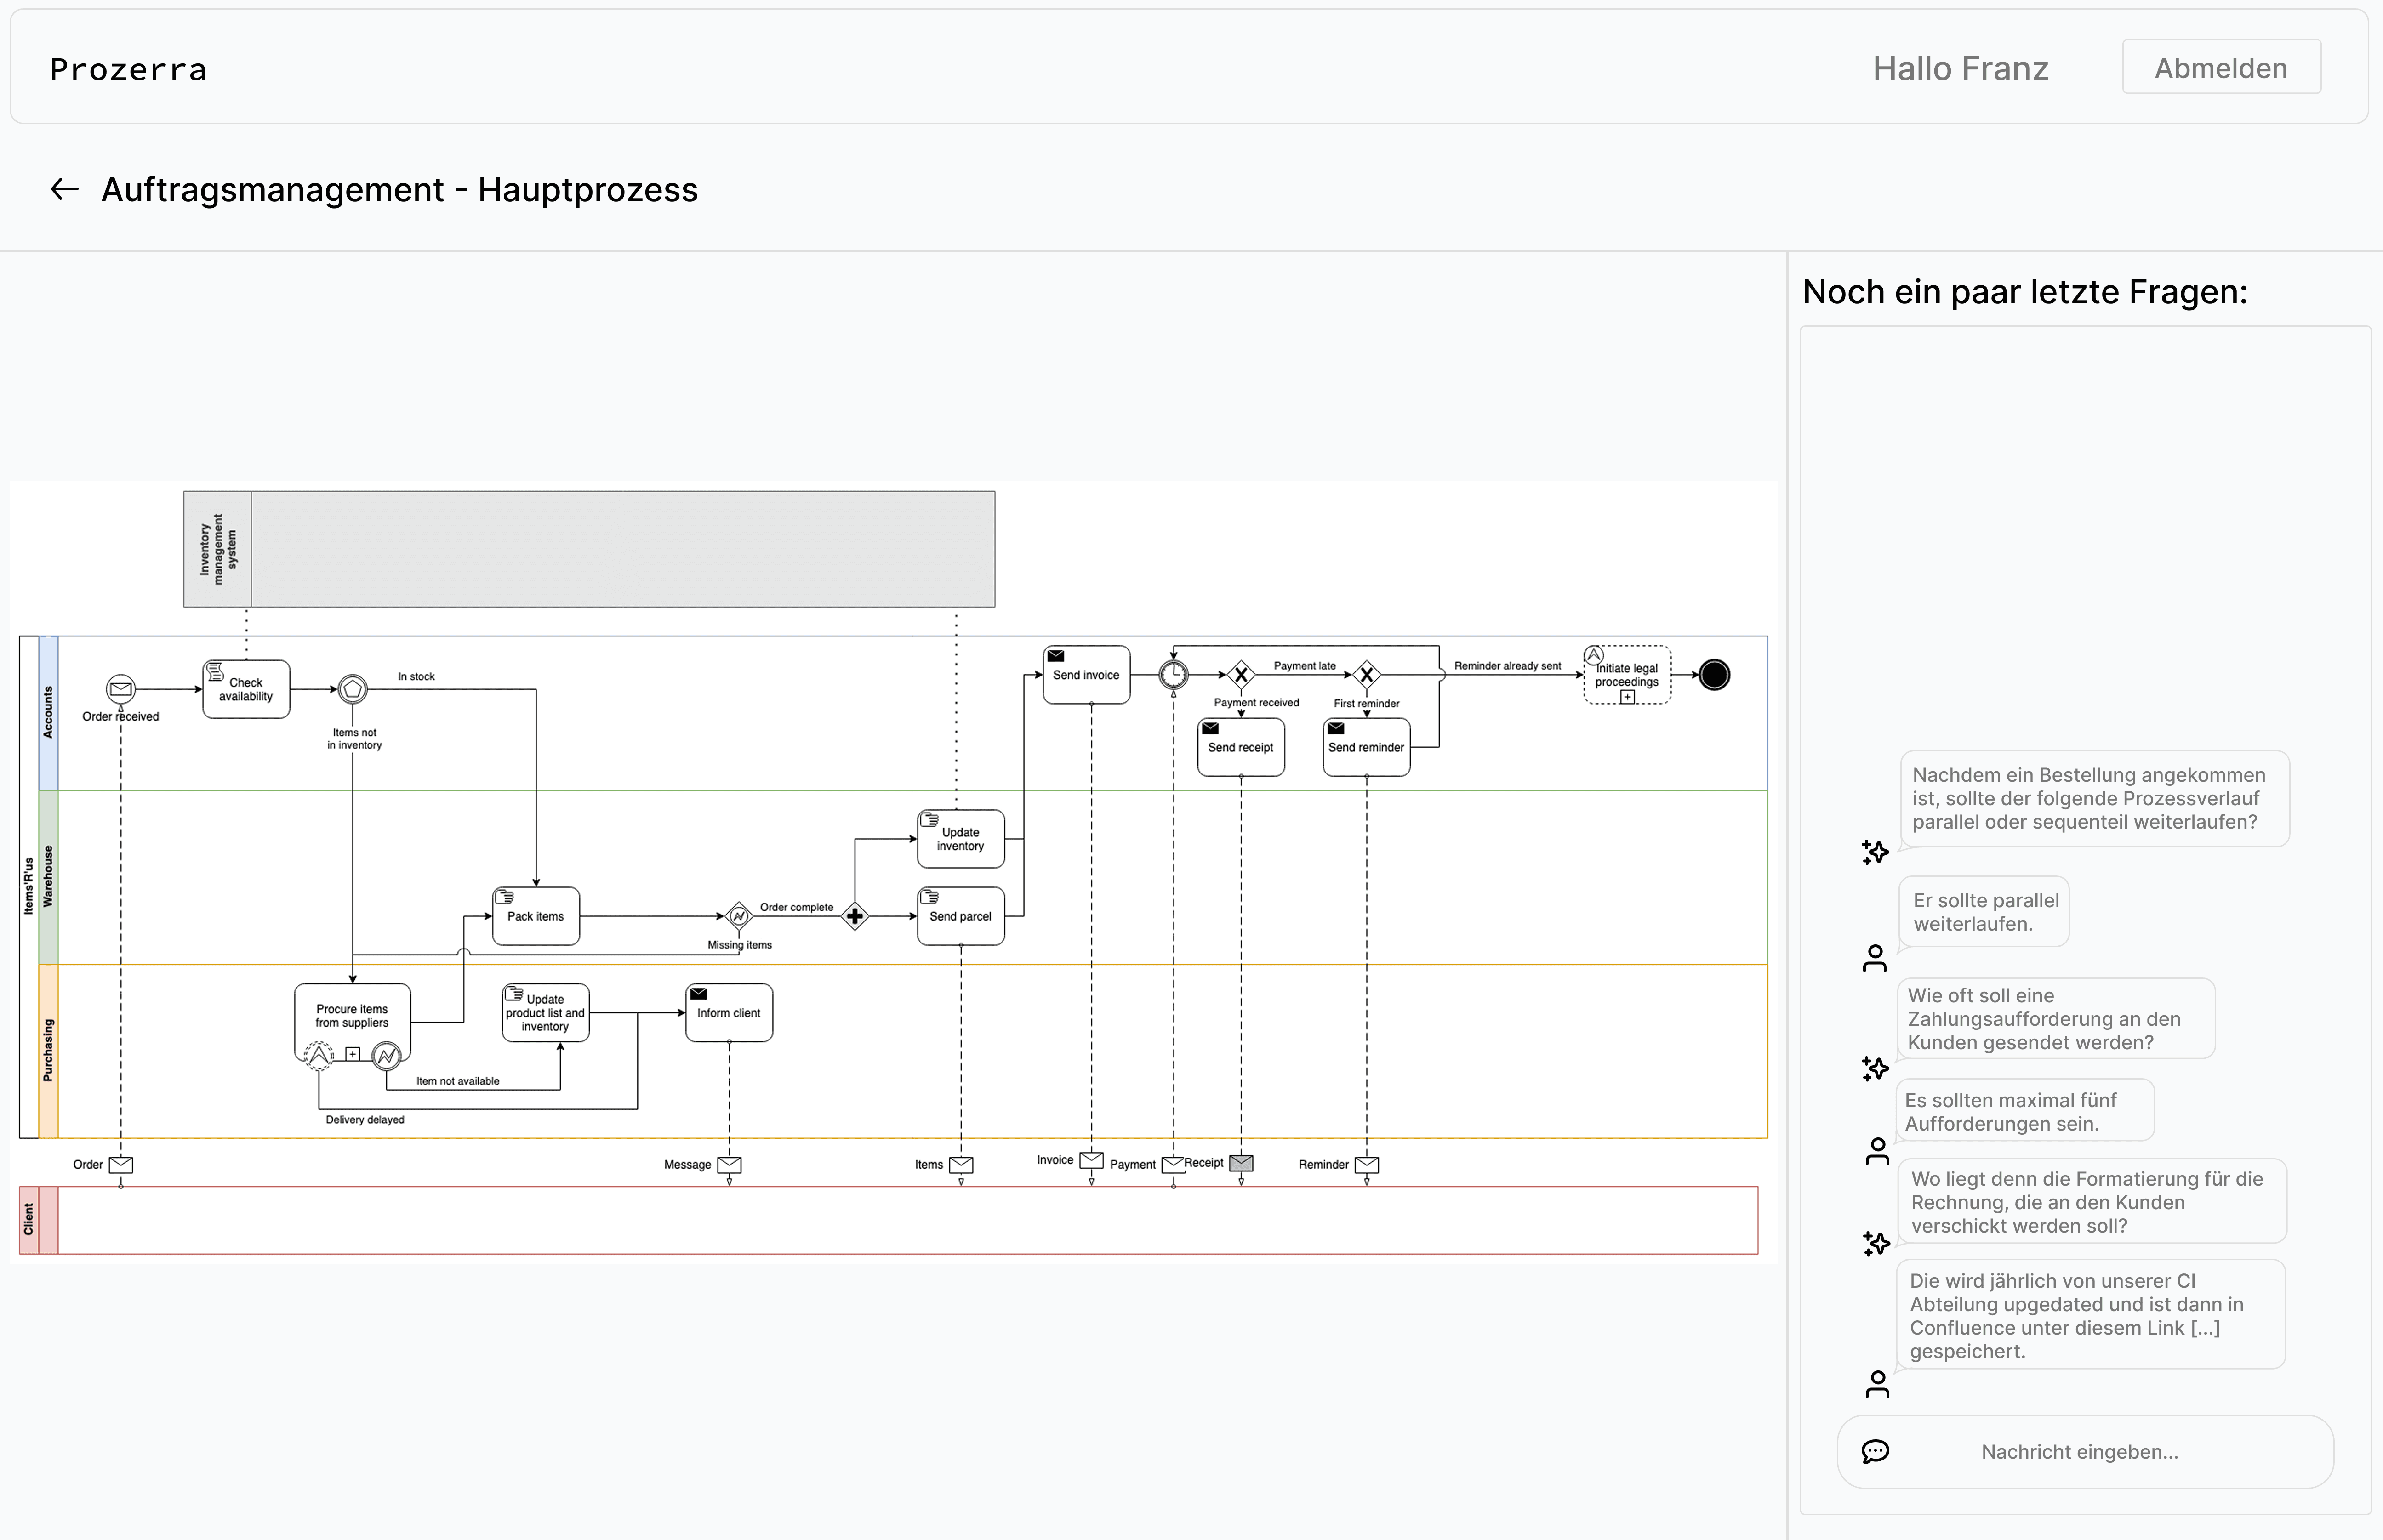The image size is (2383, 1540).
Task: Click the Order received envelope start event
Action: click(121, 688)
